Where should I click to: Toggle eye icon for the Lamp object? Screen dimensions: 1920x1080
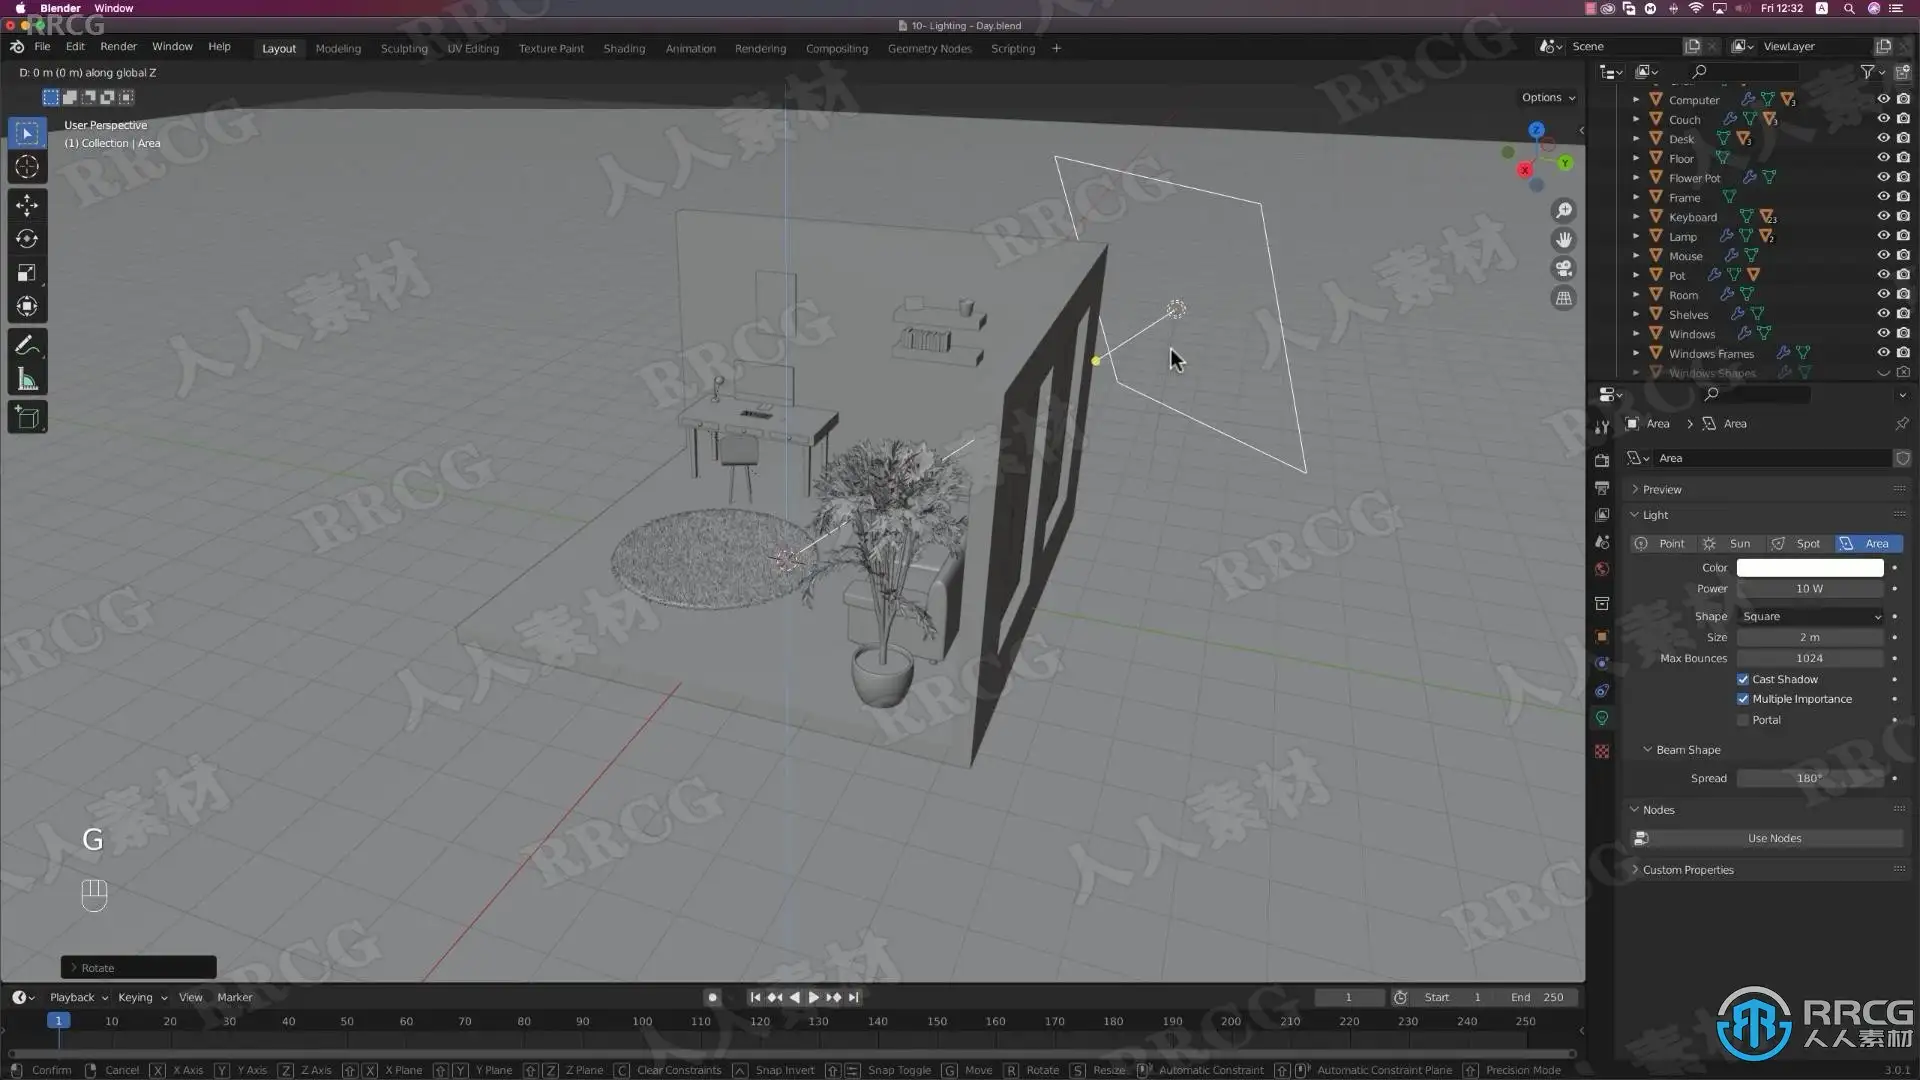(1883, 236)
